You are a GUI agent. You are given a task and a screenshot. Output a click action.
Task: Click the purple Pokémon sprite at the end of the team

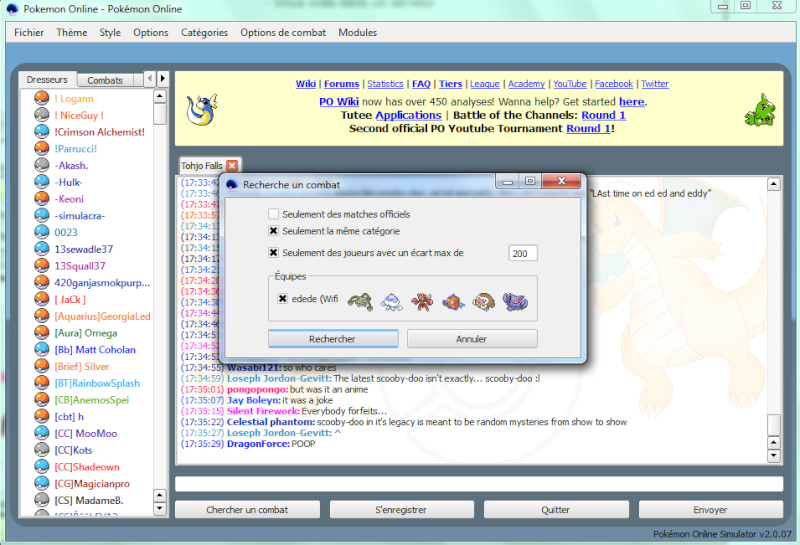tap(515, 302)
